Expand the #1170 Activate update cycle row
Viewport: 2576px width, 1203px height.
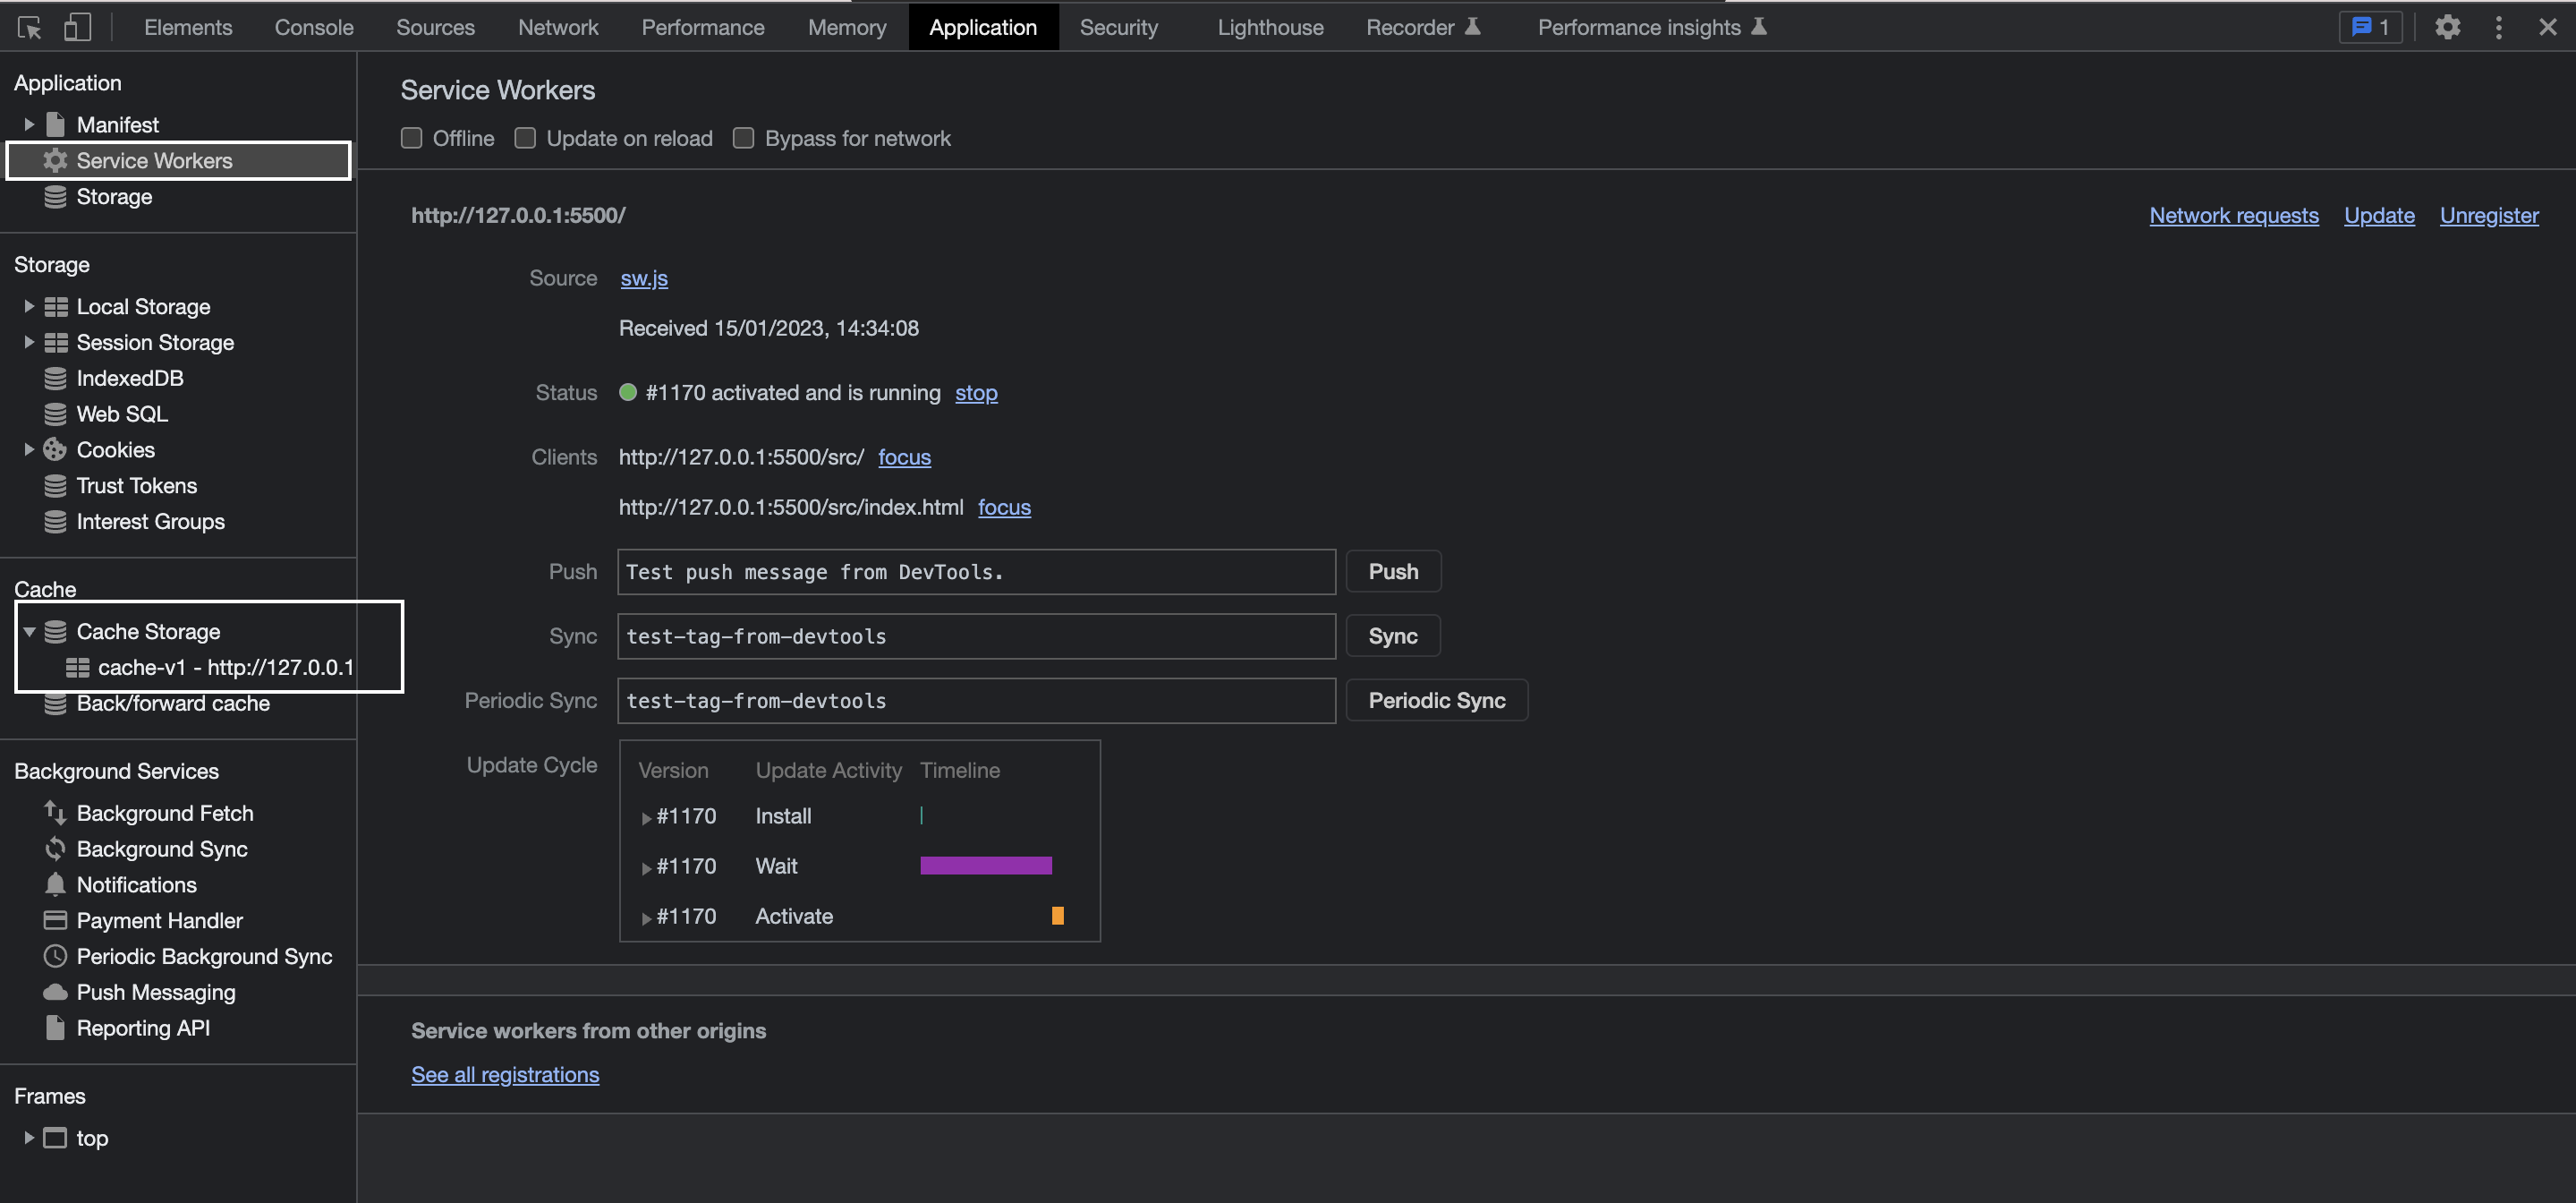tap(646, 918)
